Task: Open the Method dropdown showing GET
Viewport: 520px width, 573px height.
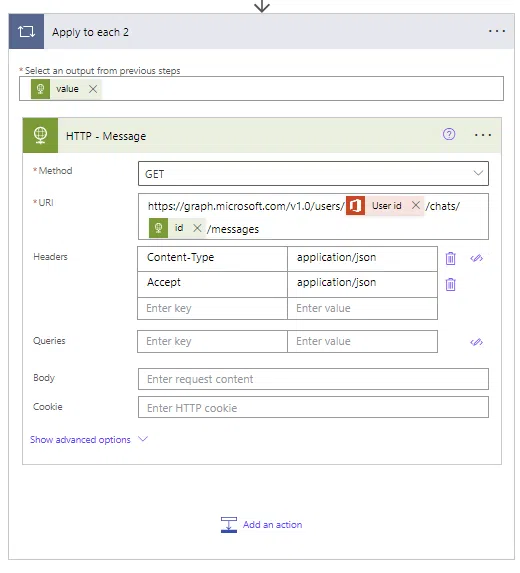Action: click(313, 174)
